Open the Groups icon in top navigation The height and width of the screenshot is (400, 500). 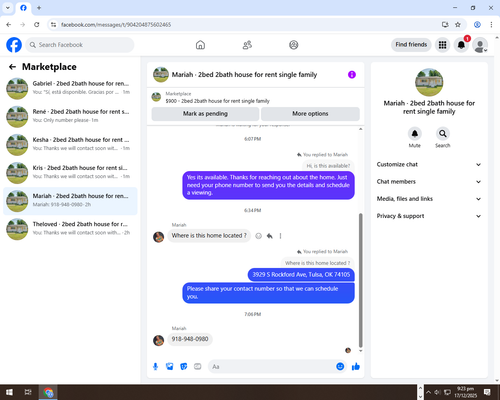coord(294,45)
